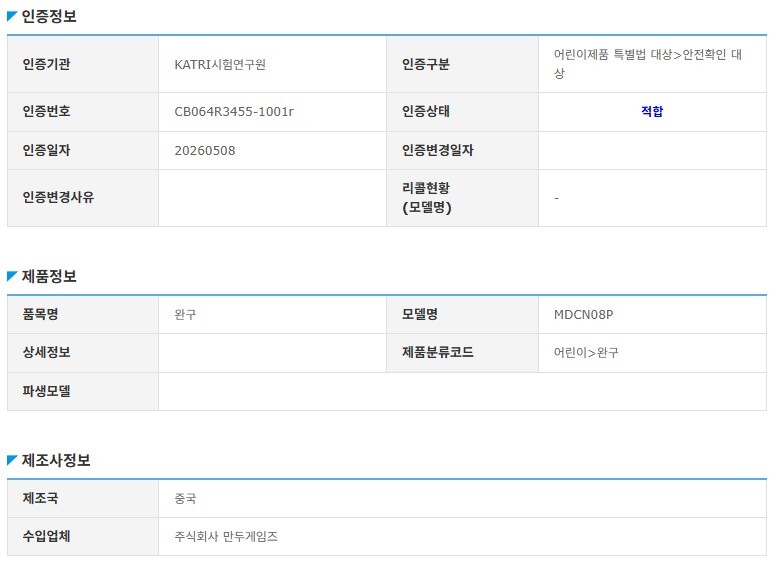
Task: Click the manufacturing country 중국 cell
Action: tap(462, 499)
